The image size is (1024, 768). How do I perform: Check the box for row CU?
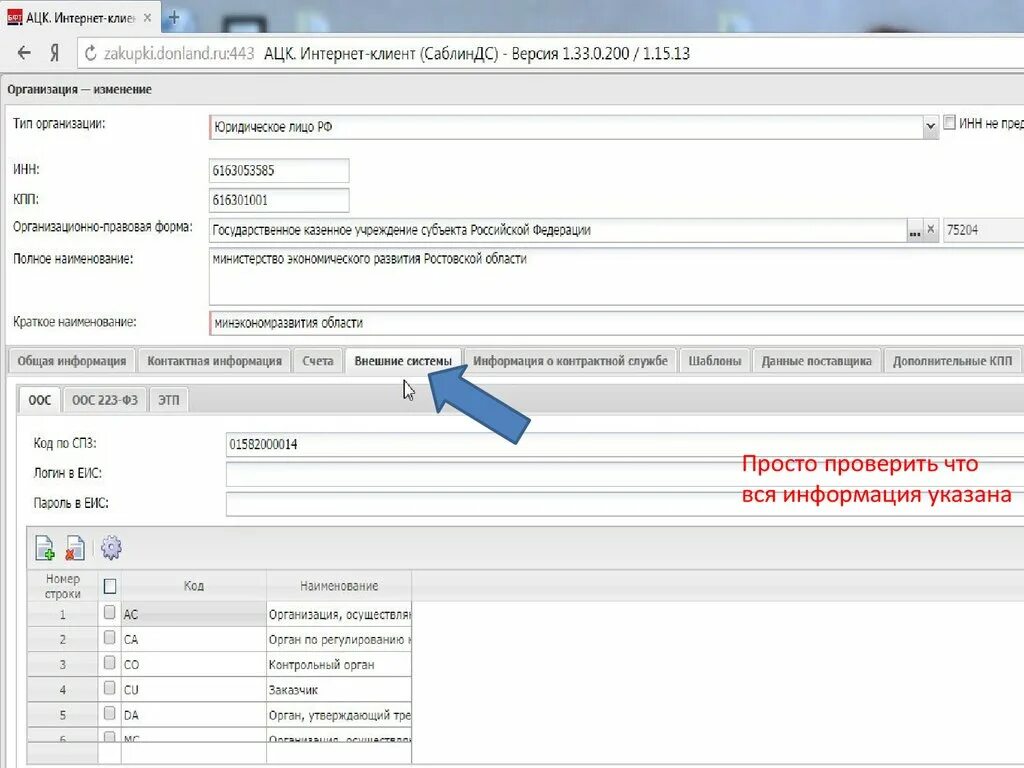click(110, 688)
